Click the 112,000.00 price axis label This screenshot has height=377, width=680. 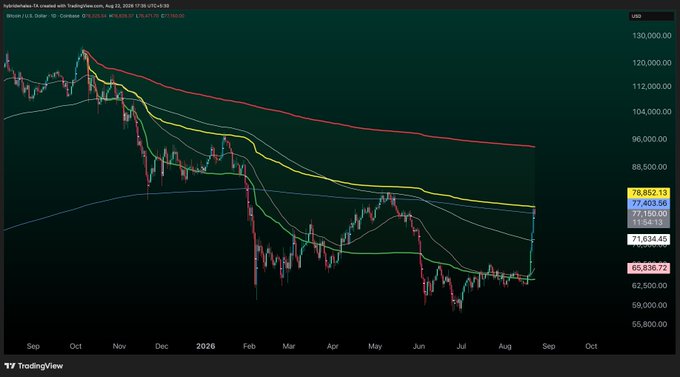click(x=652, y=87)
